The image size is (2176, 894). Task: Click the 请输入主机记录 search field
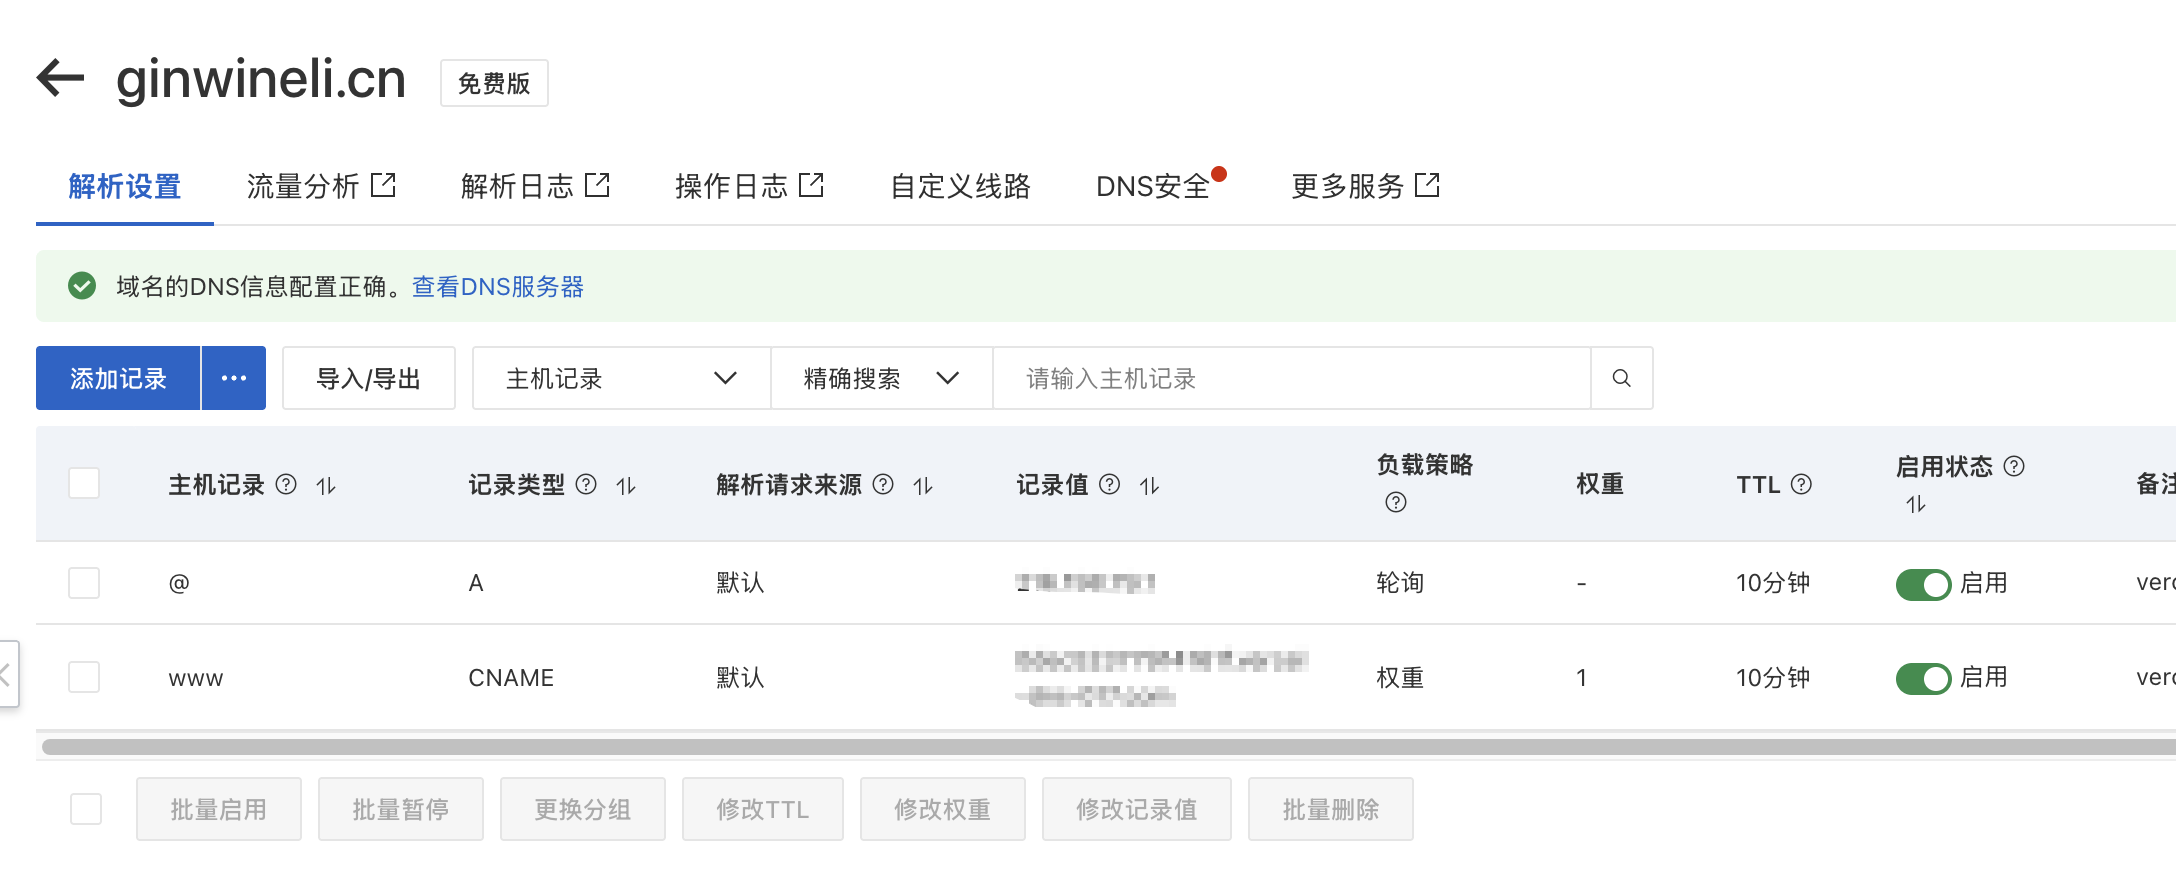click(1290, 378)
